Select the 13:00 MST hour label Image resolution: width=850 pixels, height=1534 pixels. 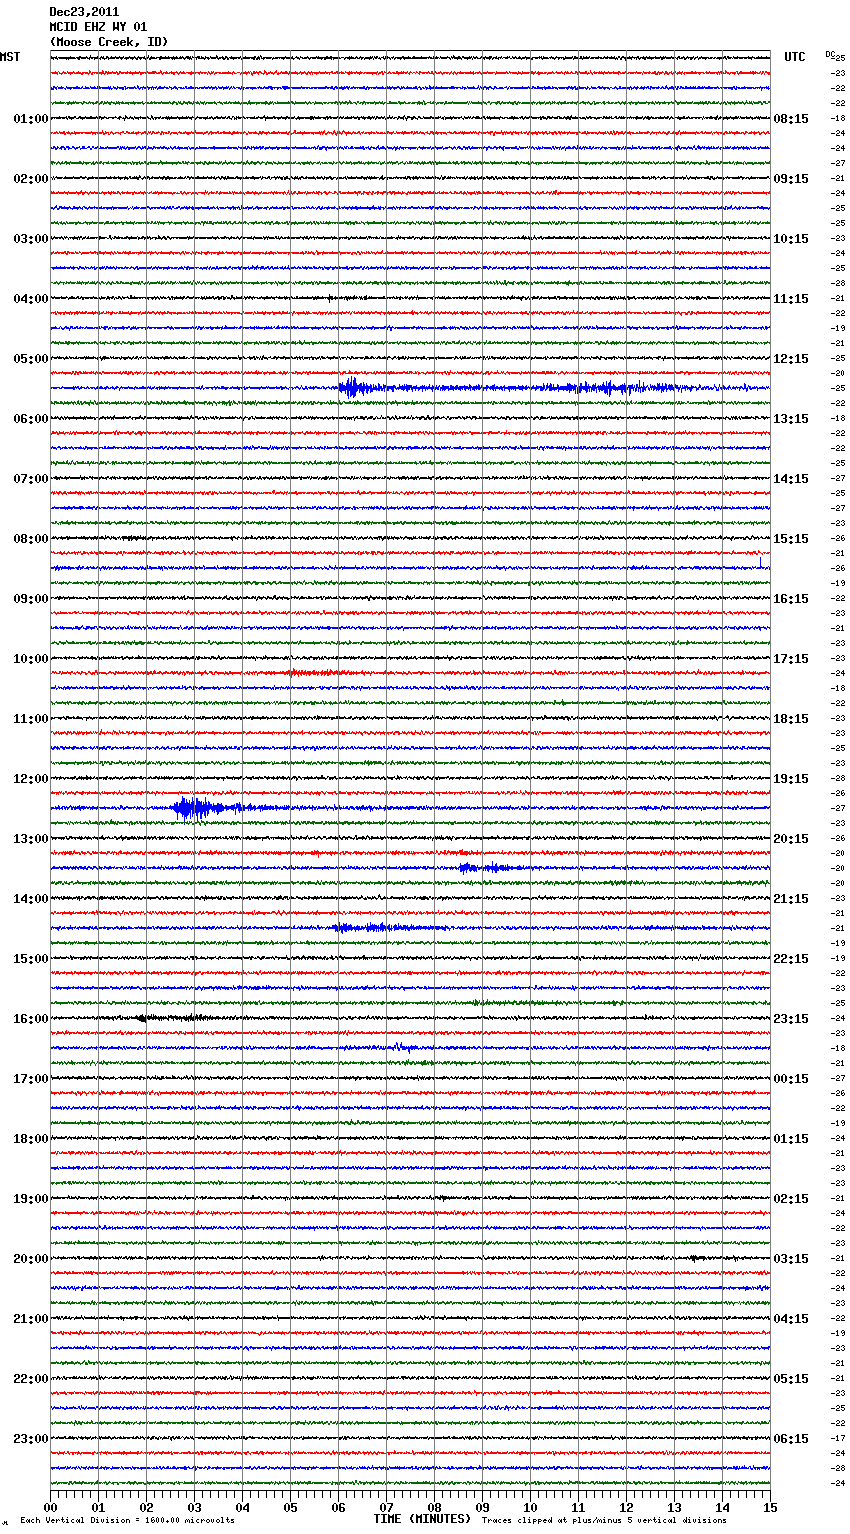pyautogui.click(x=31, y=839)
